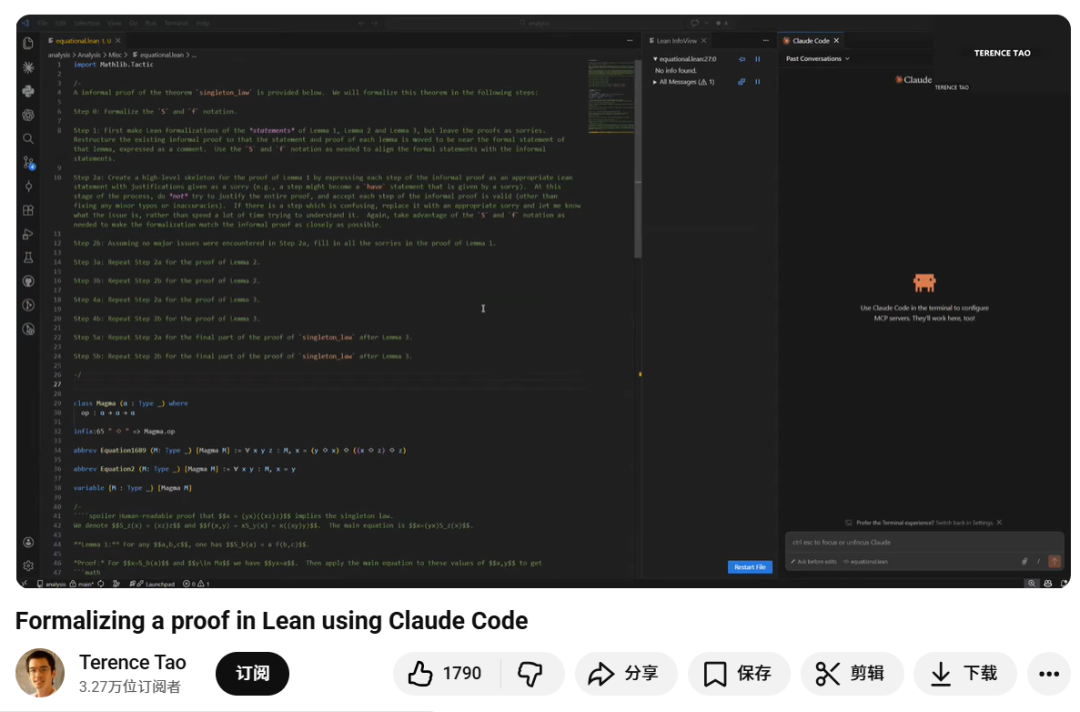Open the Testing flask icon
The image size is (1080, 712).
(28, 258)
